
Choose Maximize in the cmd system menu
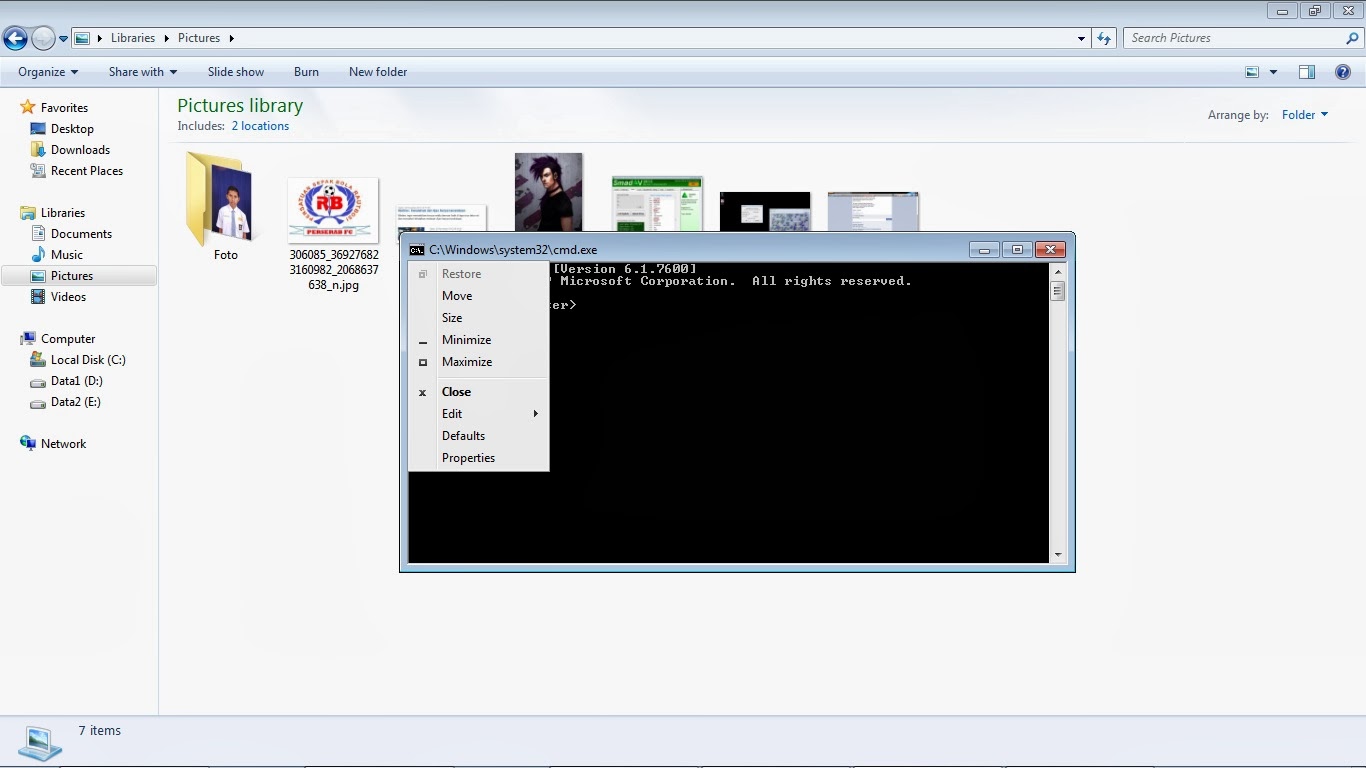[478, 362]
